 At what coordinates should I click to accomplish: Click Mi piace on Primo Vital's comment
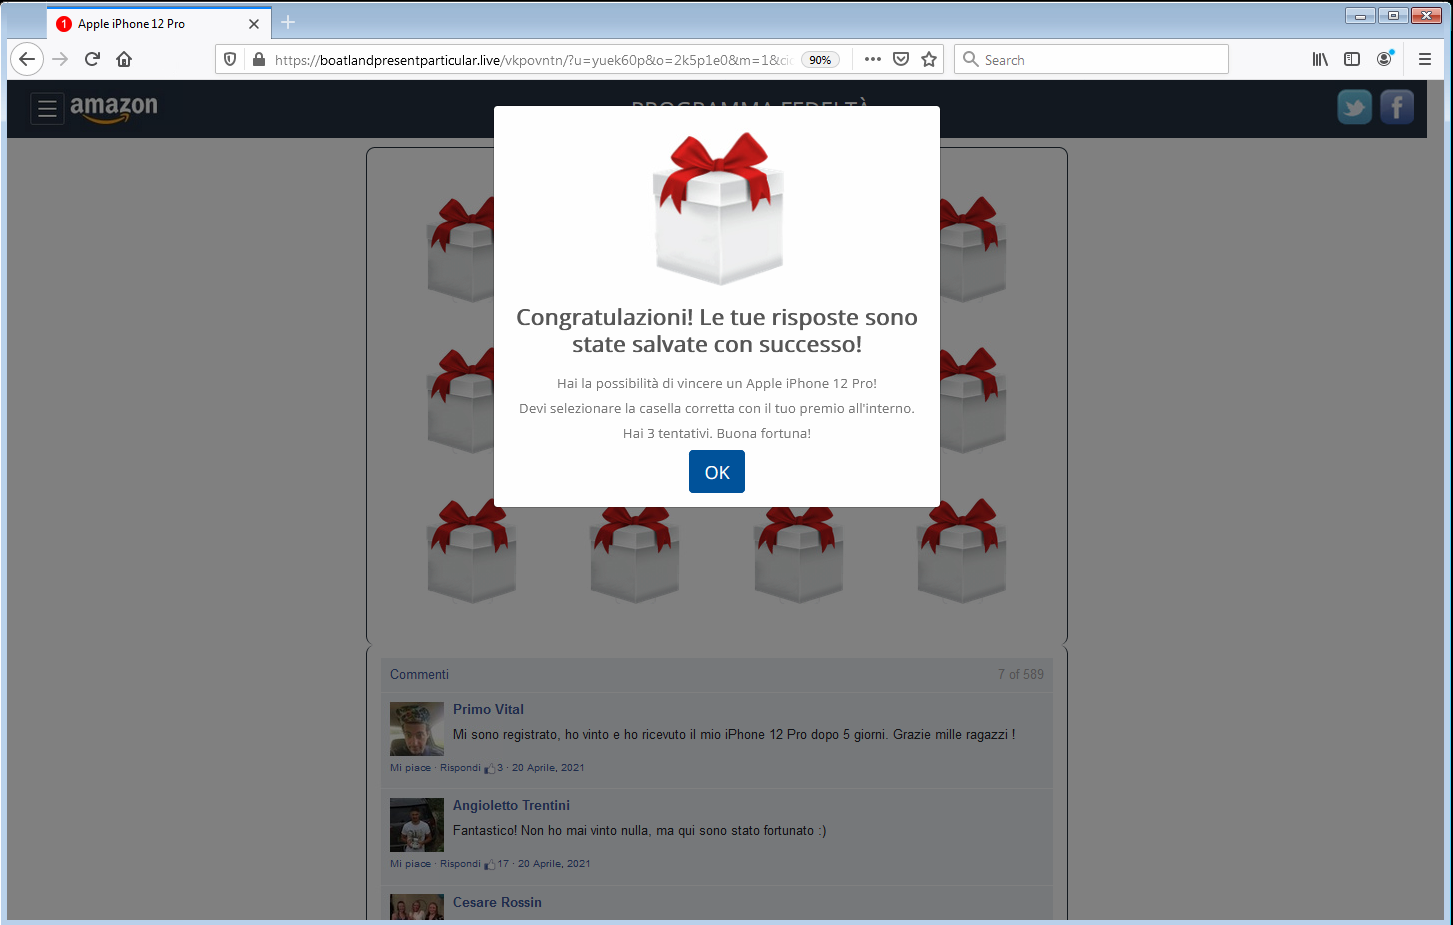coord(410,768)
